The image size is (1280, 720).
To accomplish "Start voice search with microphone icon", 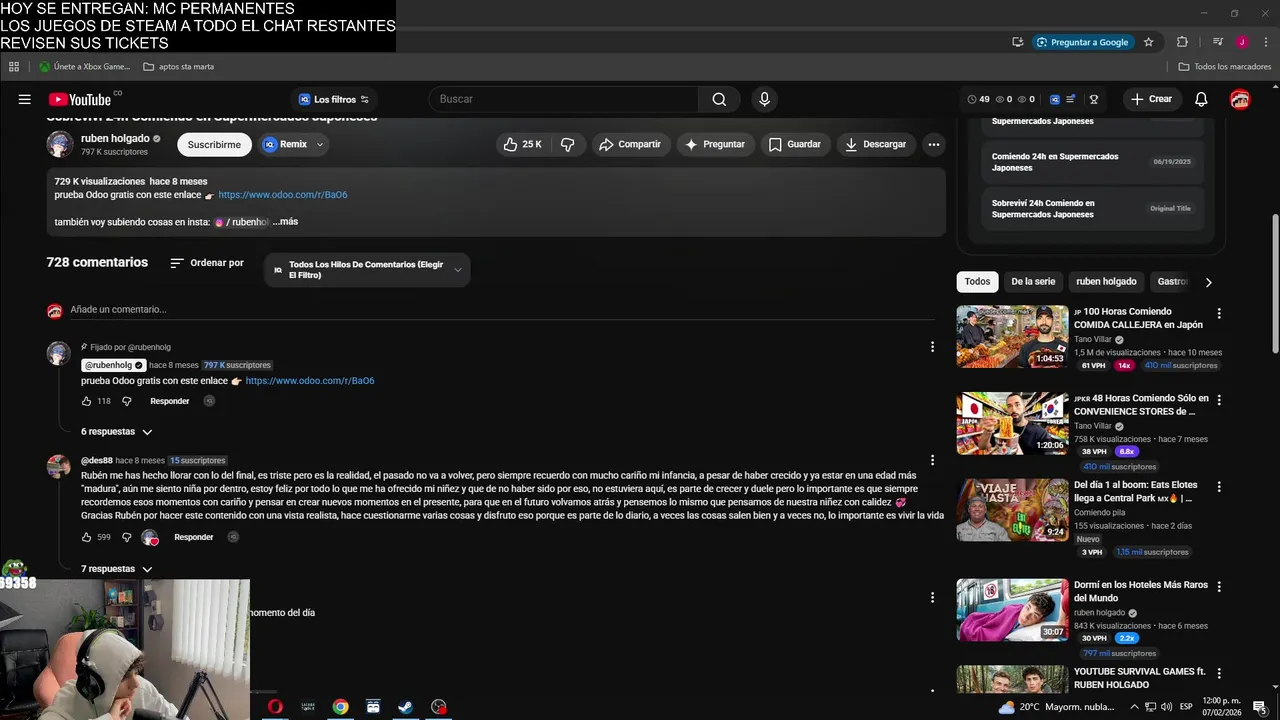I will [764, 99].
